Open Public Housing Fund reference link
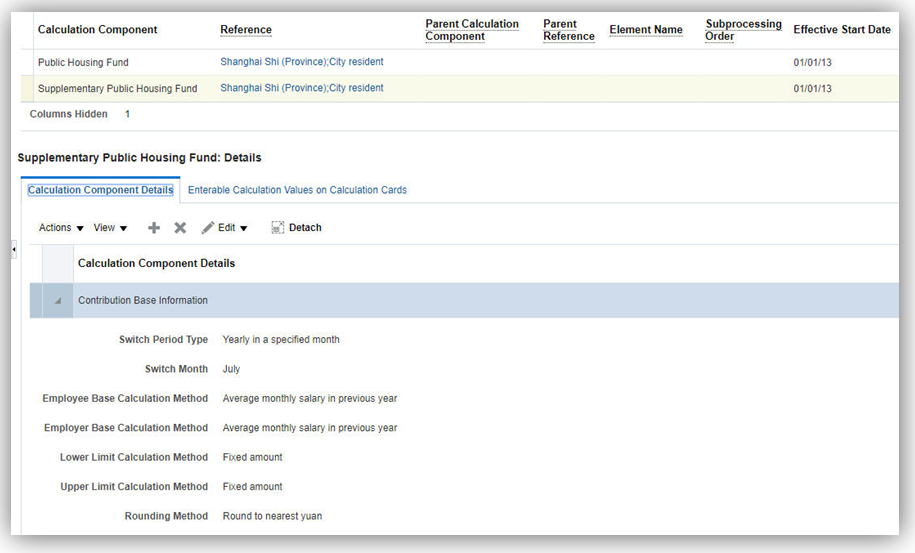 [301, 62]
